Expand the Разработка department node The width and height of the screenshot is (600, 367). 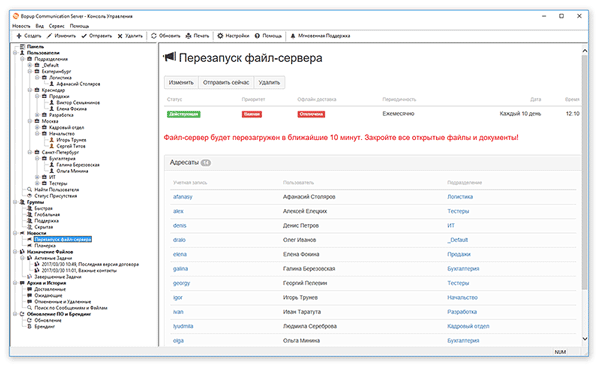pyautogui.click(x=38, y=115)
